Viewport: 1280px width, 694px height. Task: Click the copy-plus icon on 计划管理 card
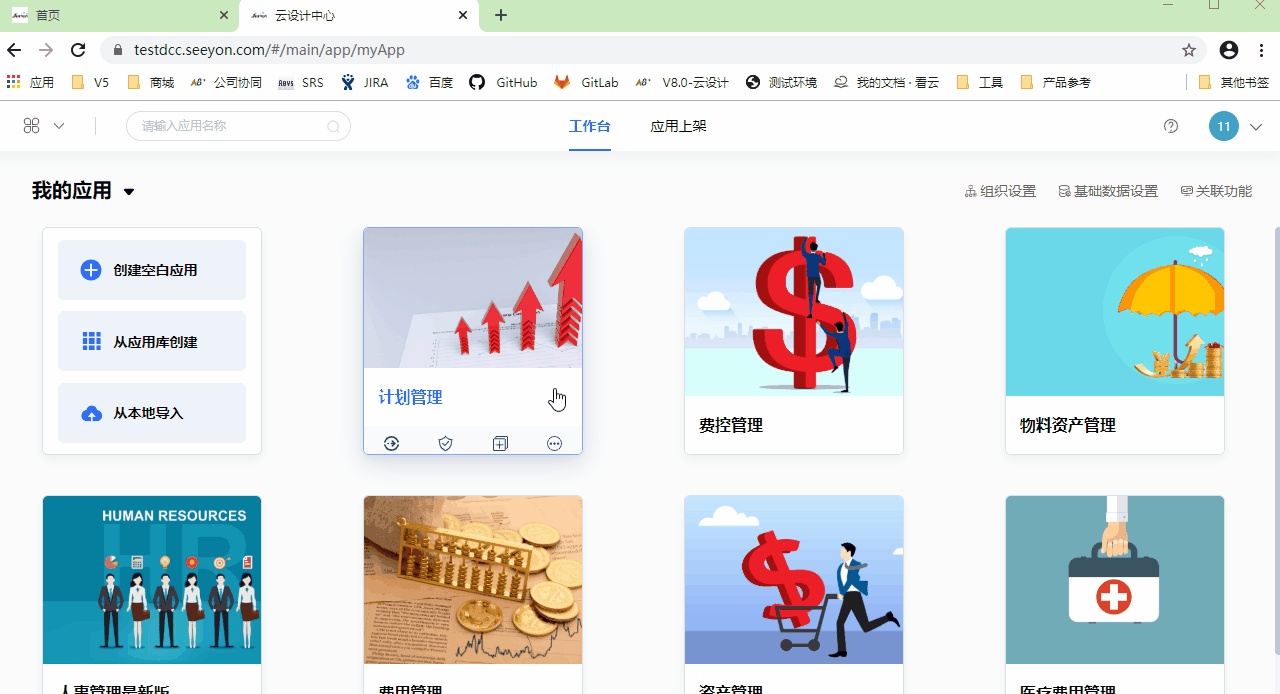click(500, 443)
